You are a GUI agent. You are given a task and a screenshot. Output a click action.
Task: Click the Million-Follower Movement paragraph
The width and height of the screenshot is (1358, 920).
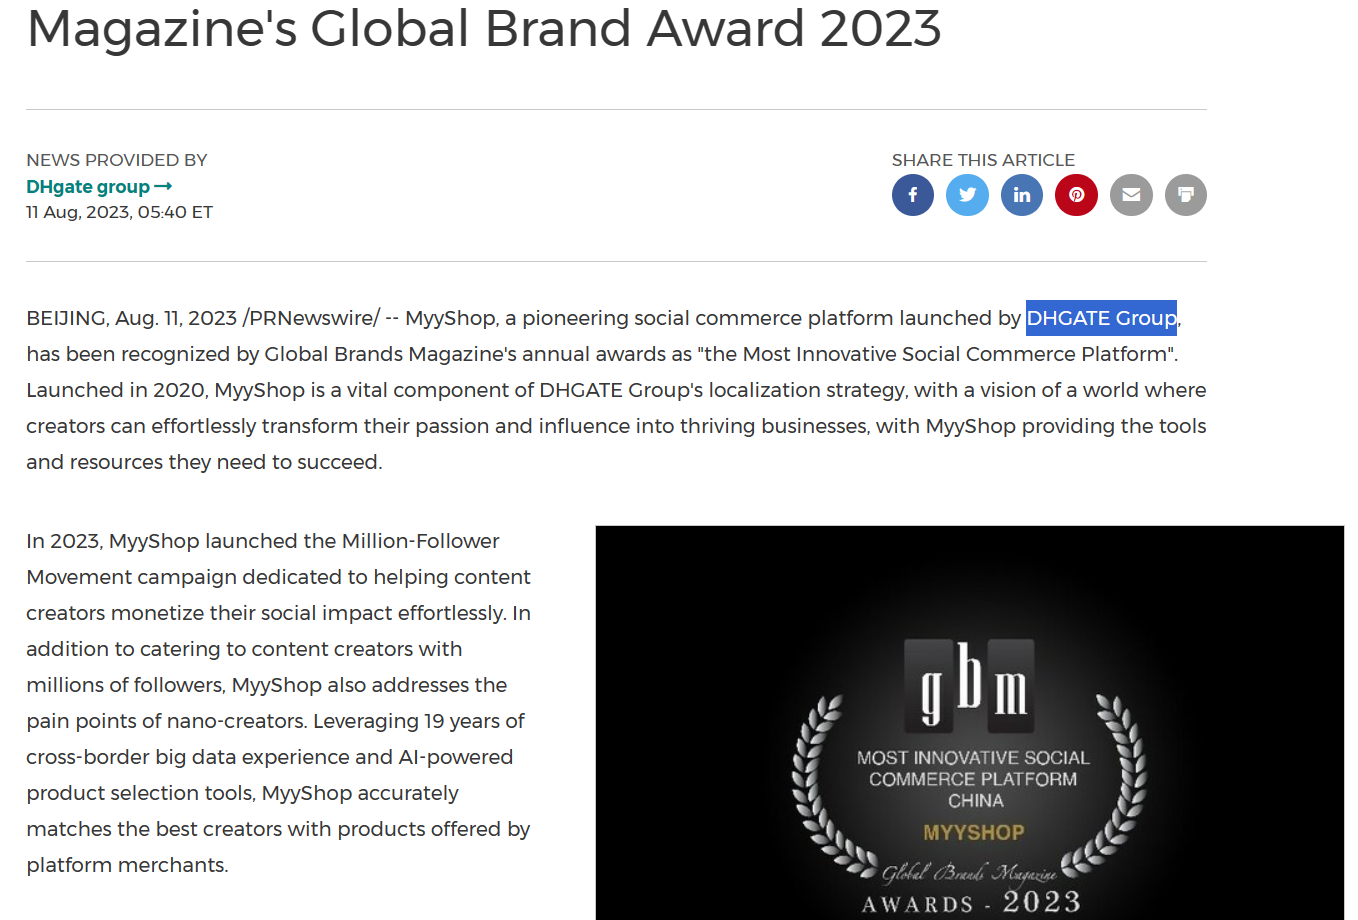coord(279,703)
